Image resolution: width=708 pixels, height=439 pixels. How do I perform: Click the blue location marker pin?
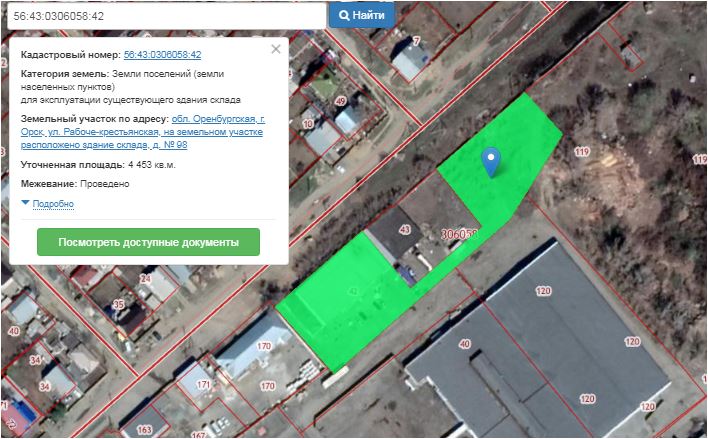(490, 160)
